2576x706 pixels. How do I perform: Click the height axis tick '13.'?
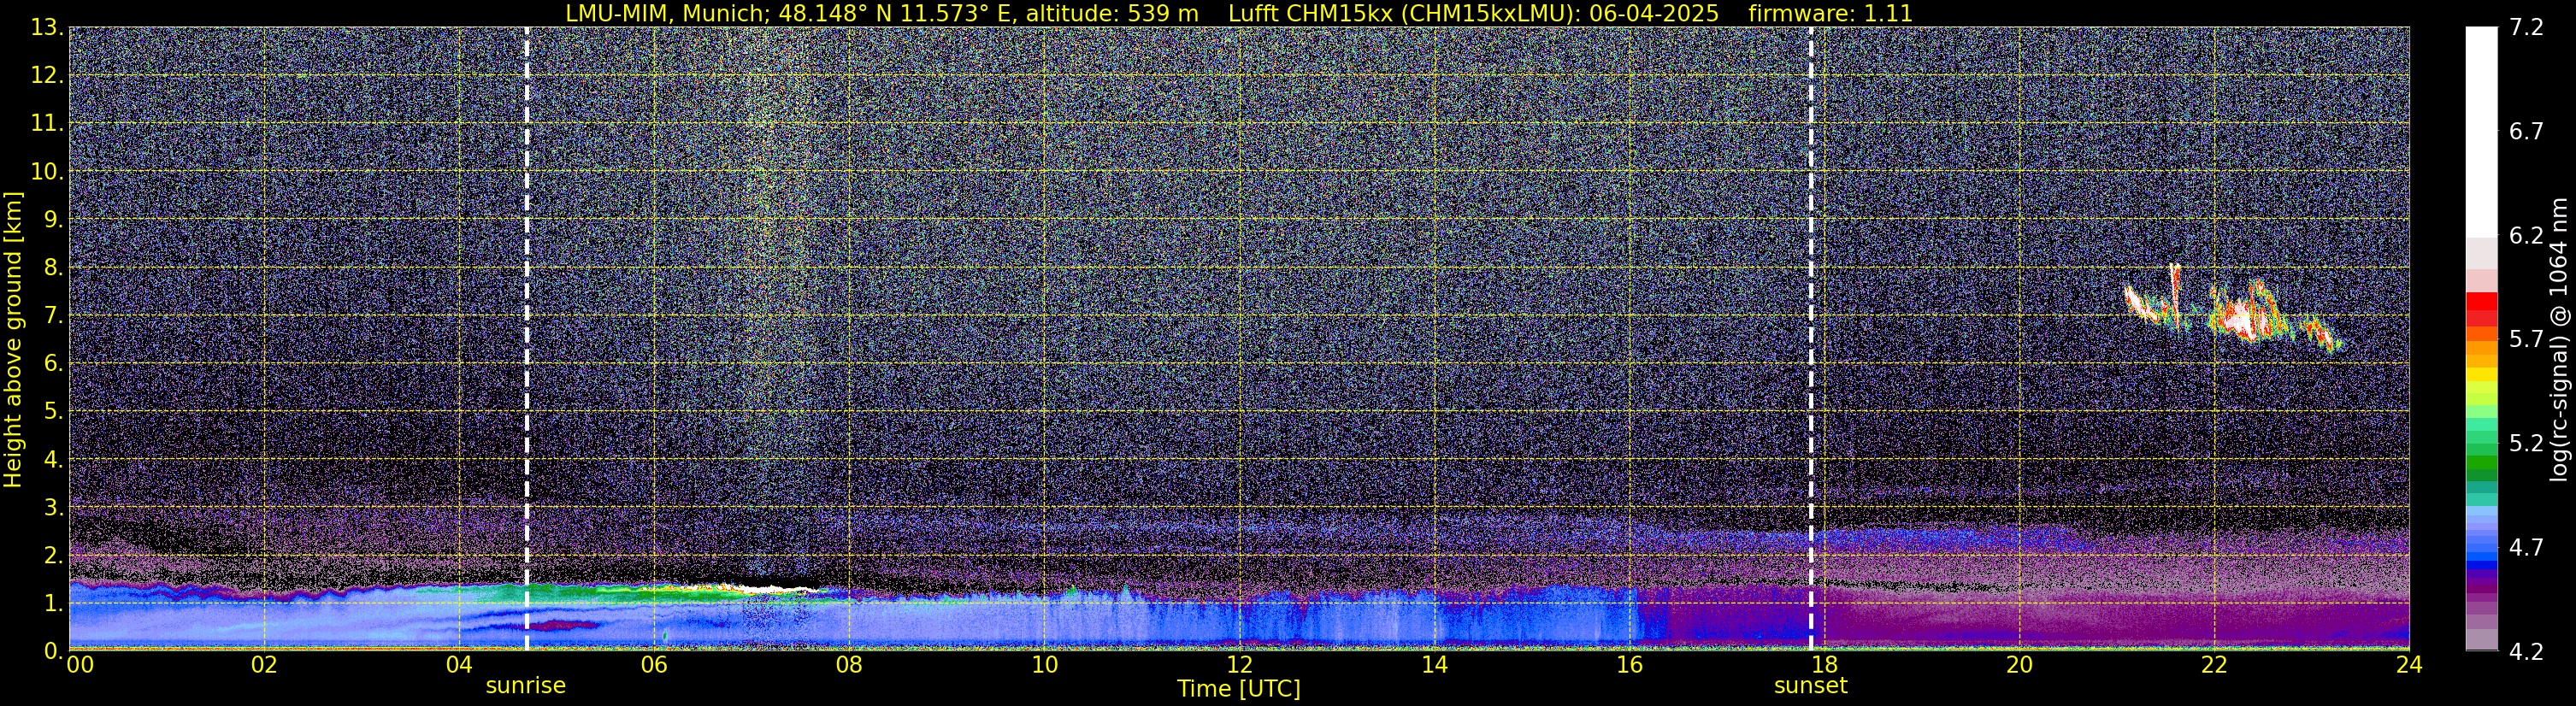coord(47,27)
